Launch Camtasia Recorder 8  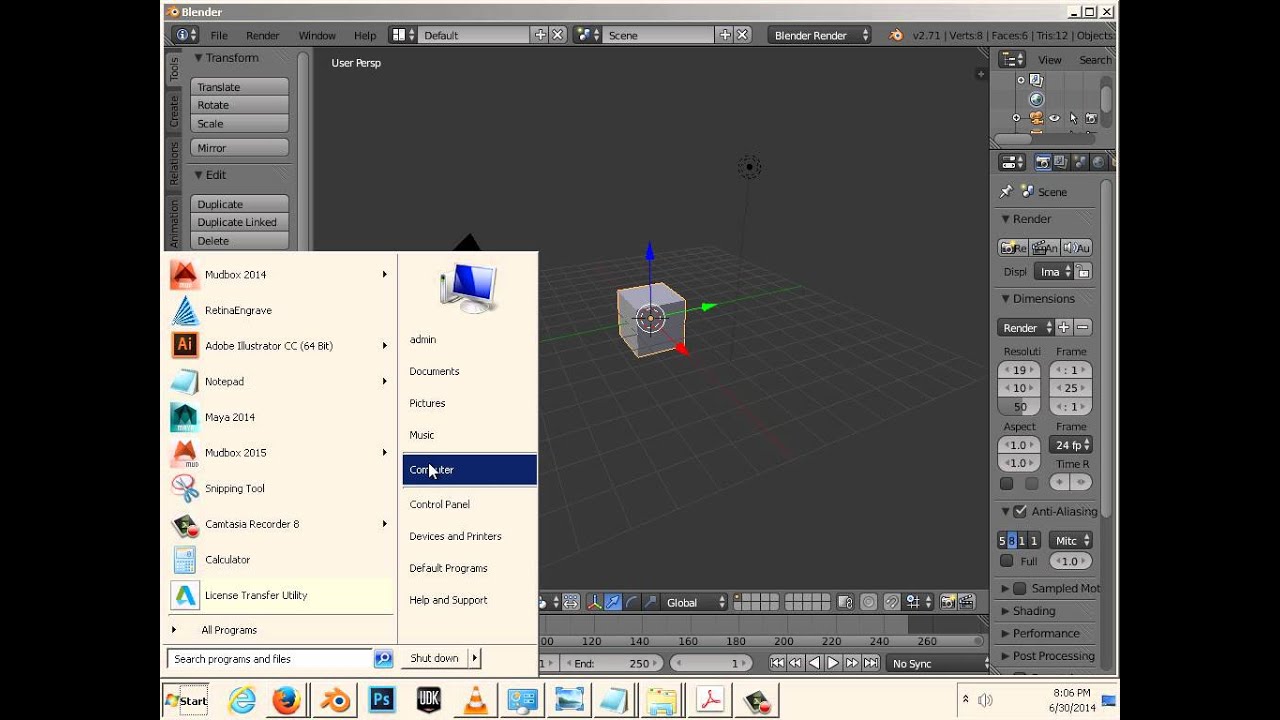pos(280,524)
